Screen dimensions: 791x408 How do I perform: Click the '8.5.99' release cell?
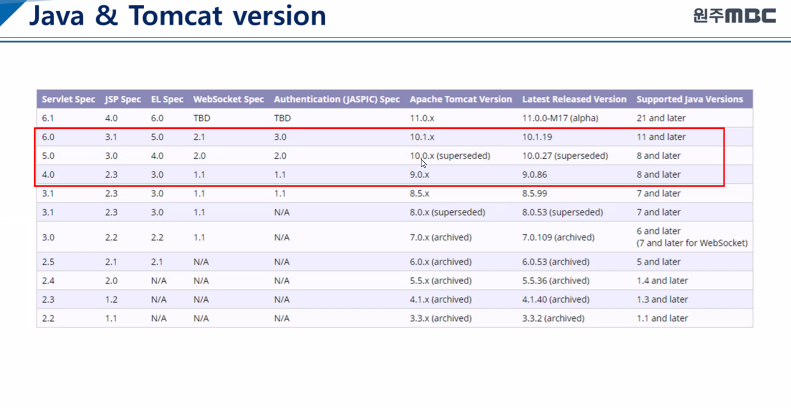(534, 193)
